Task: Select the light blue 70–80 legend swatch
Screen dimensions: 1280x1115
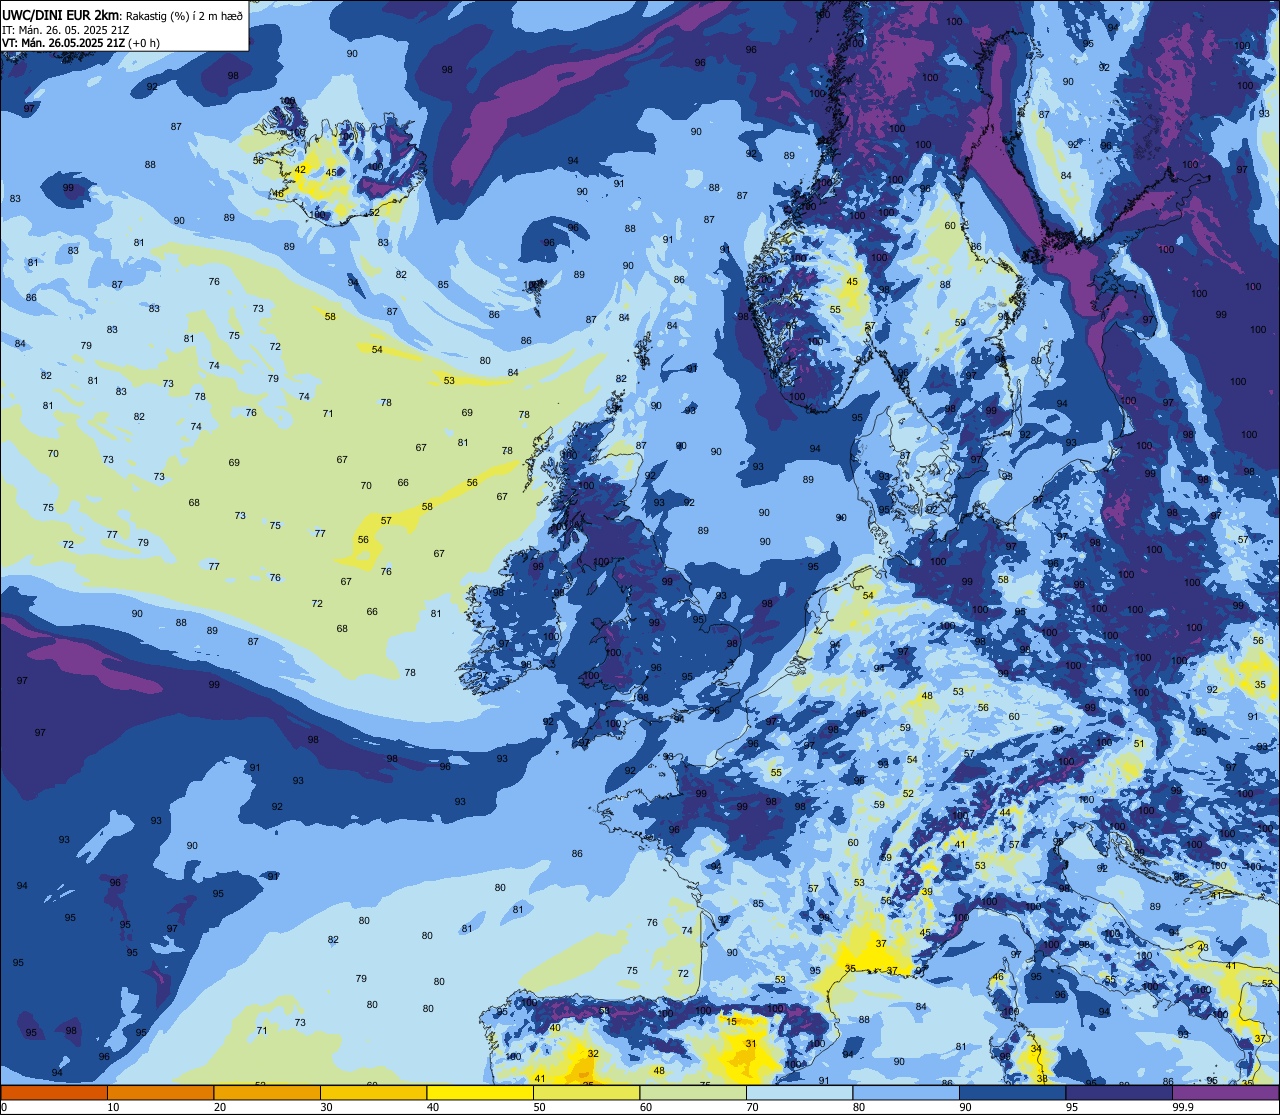Action: click(x=799, y=1093)
